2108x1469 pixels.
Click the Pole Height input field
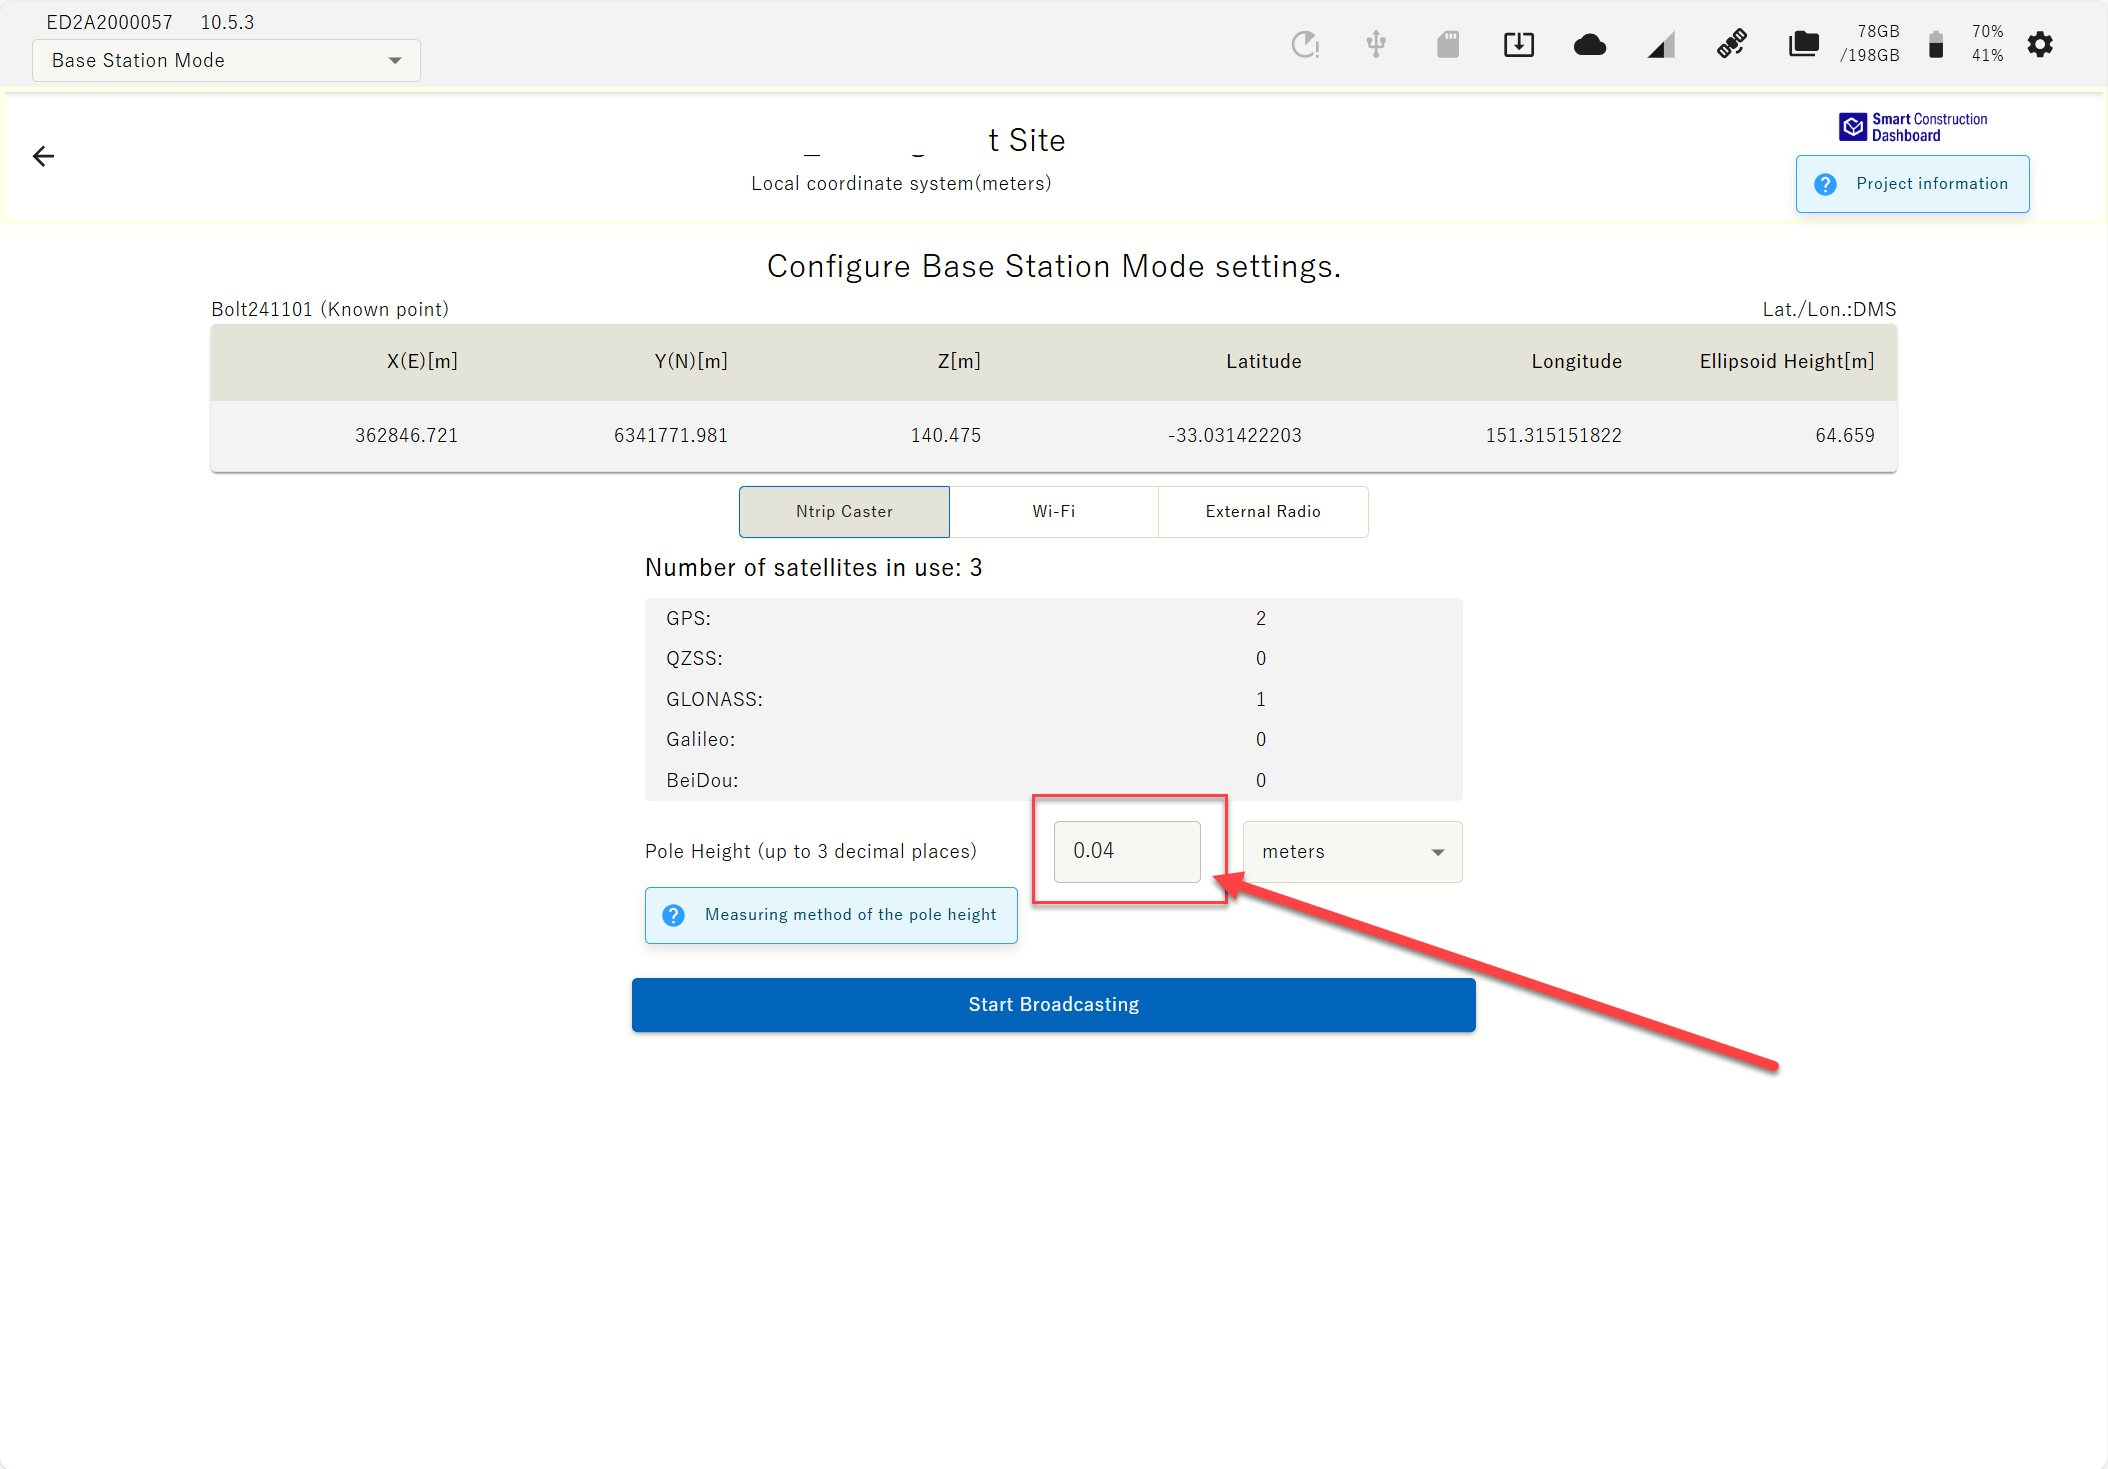(1127, 852)
